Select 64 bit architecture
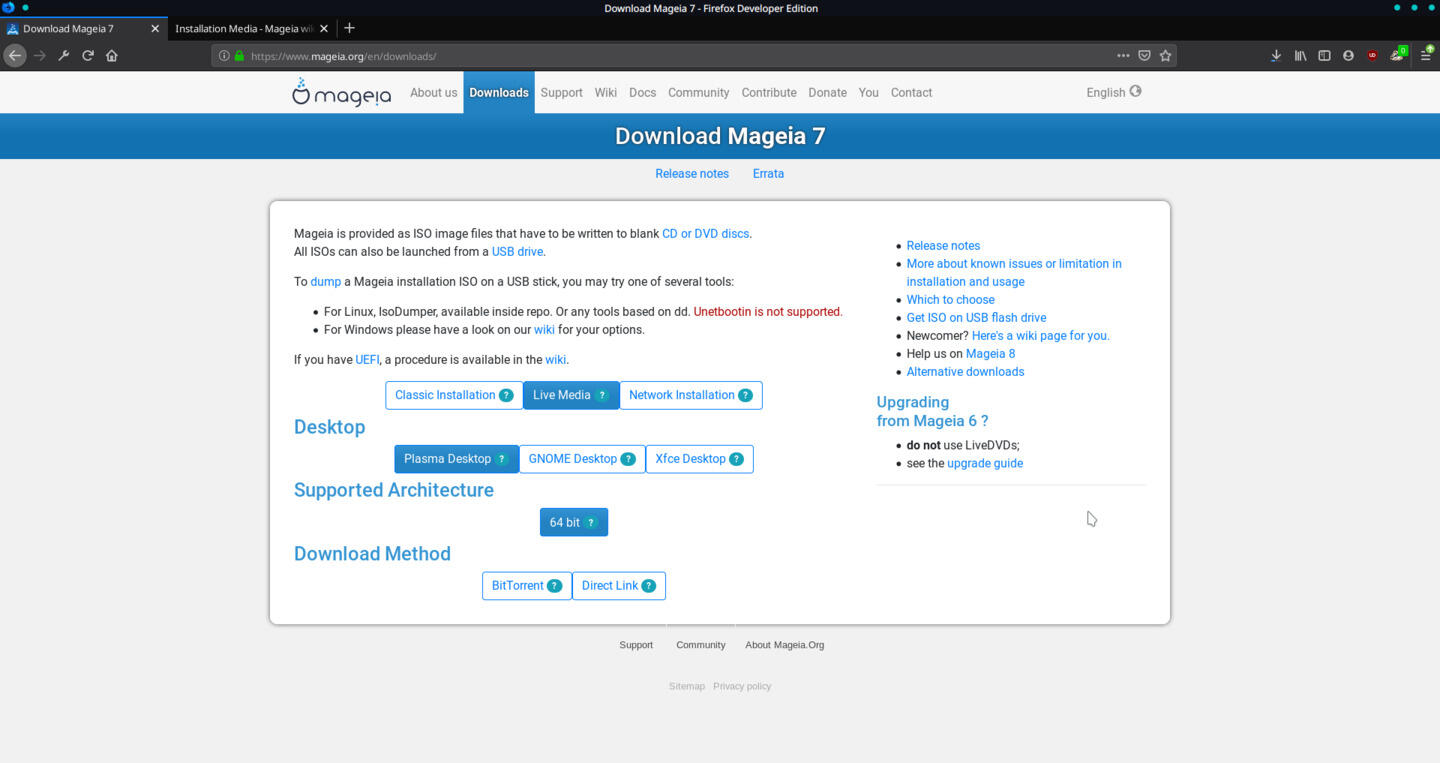 573,522
